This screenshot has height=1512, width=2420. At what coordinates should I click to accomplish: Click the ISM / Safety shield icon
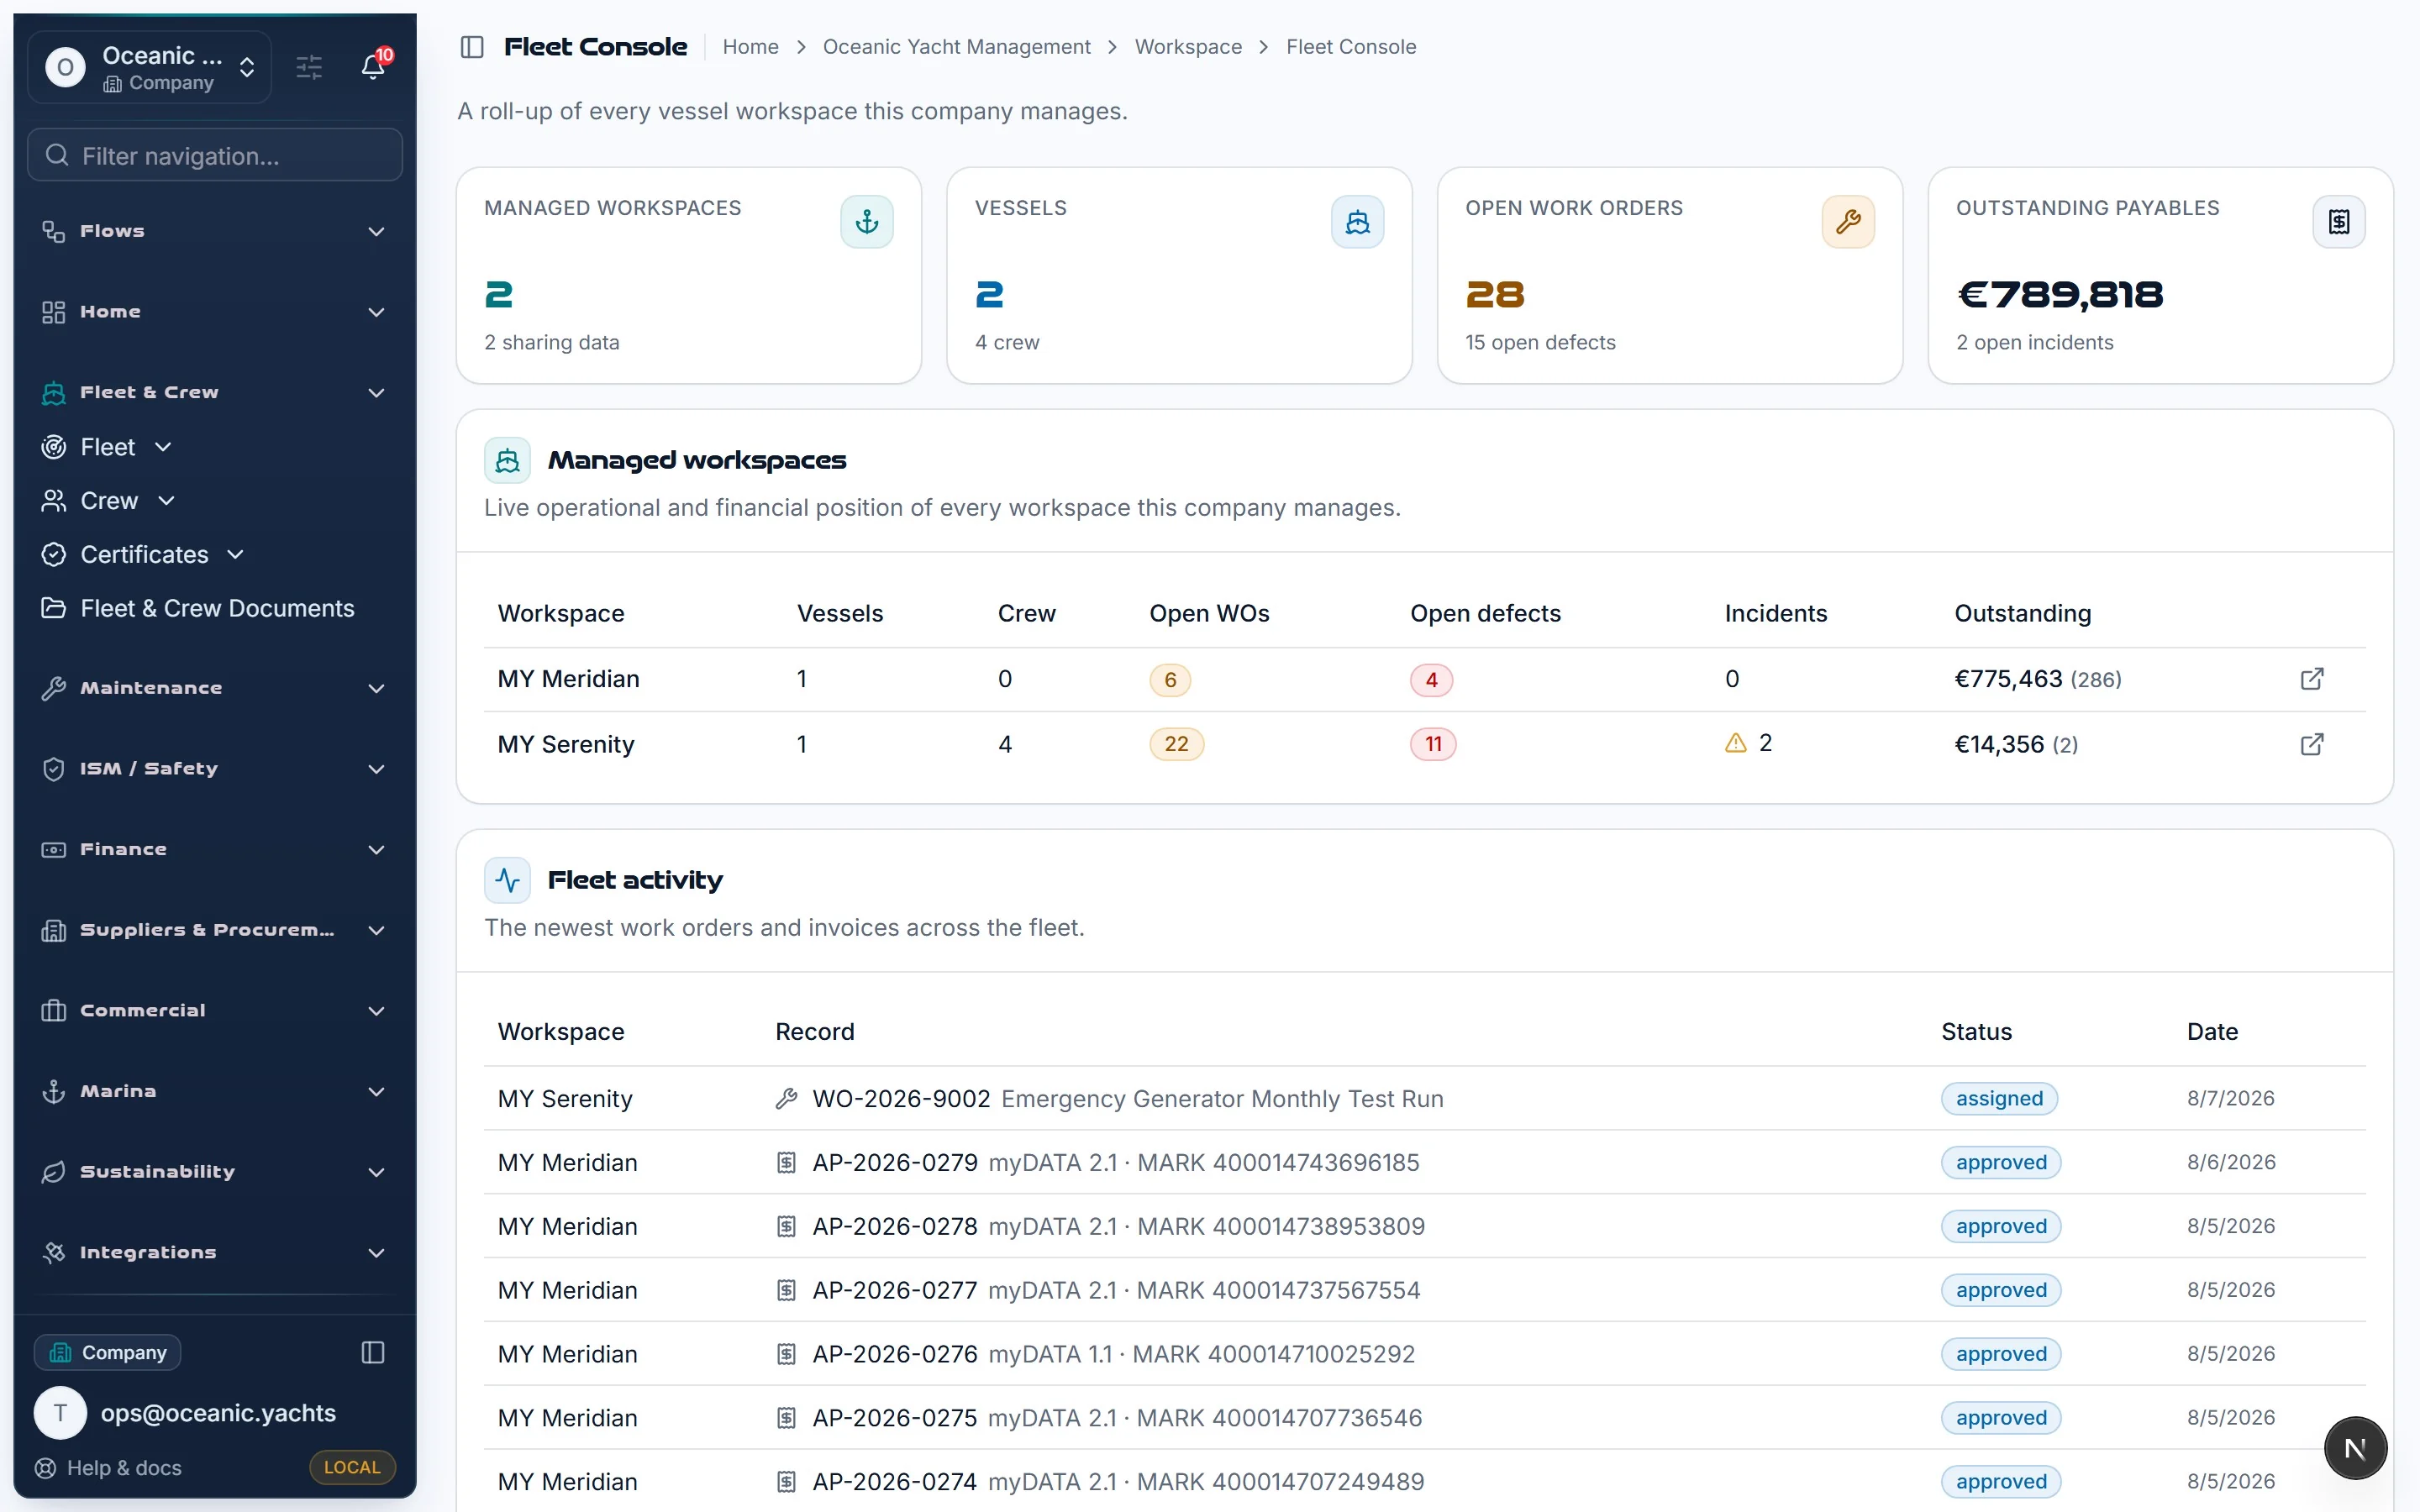(54, 769)
